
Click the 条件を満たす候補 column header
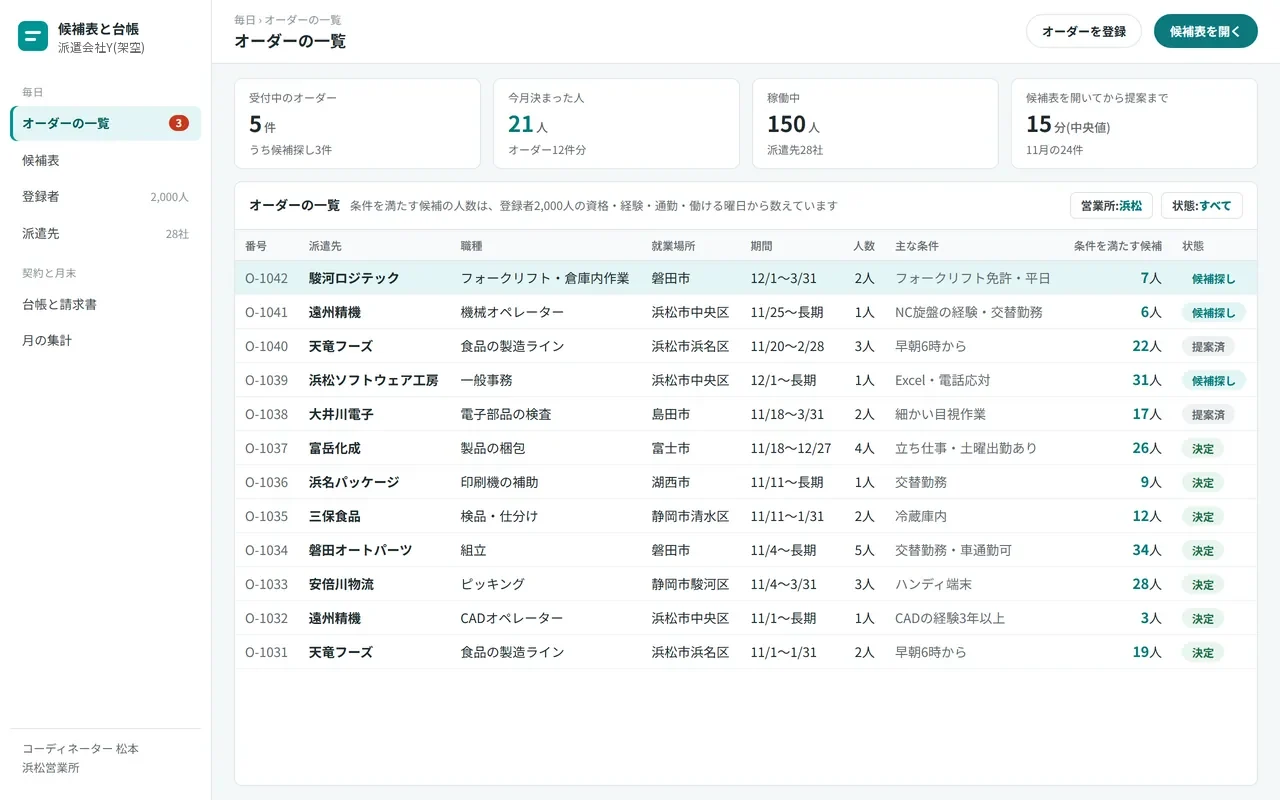pyautogui.click(x=1118, y=246)
